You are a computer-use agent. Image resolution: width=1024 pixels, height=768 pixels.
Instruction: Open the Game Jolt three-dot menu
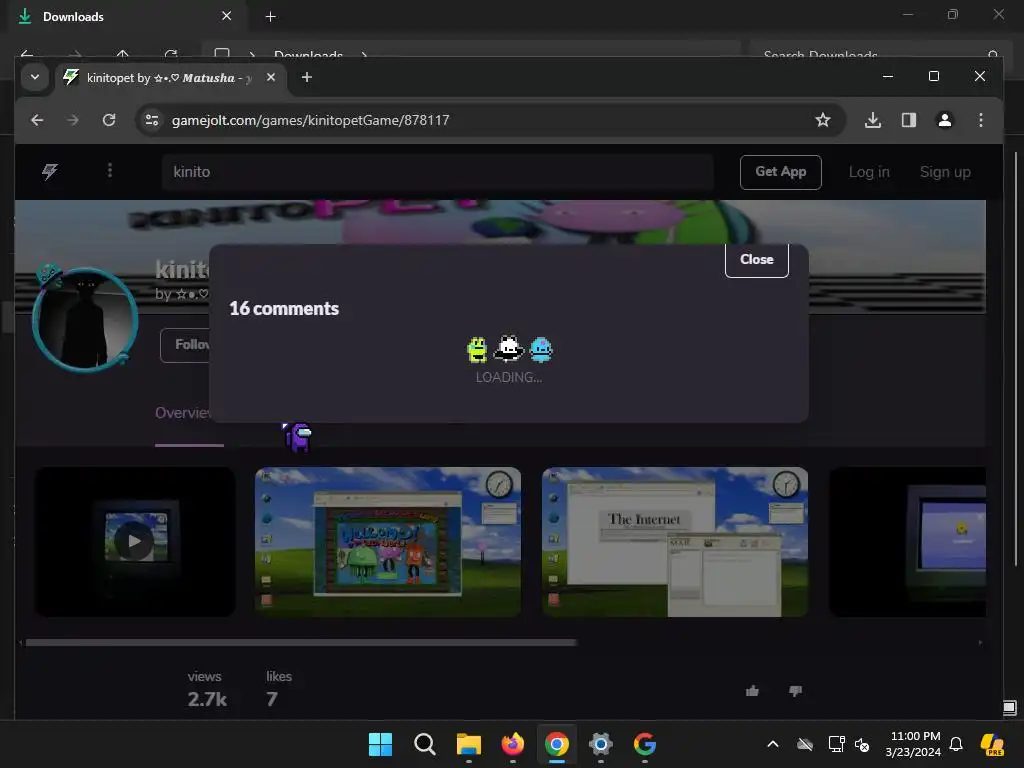[x=110, y=171]
